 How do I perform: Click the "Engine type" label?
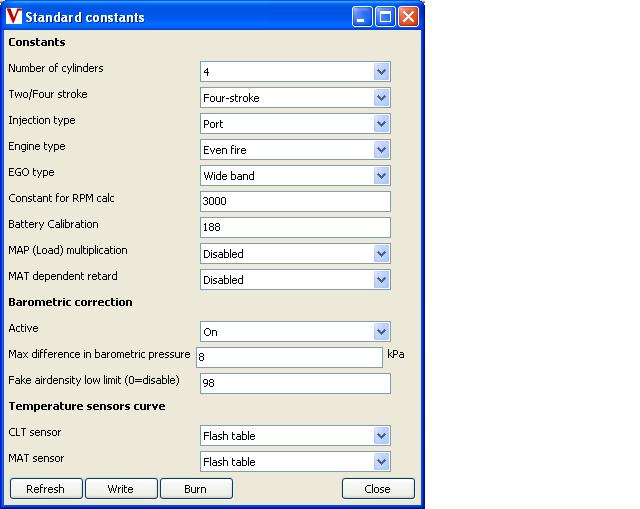[x=37, y=147]
